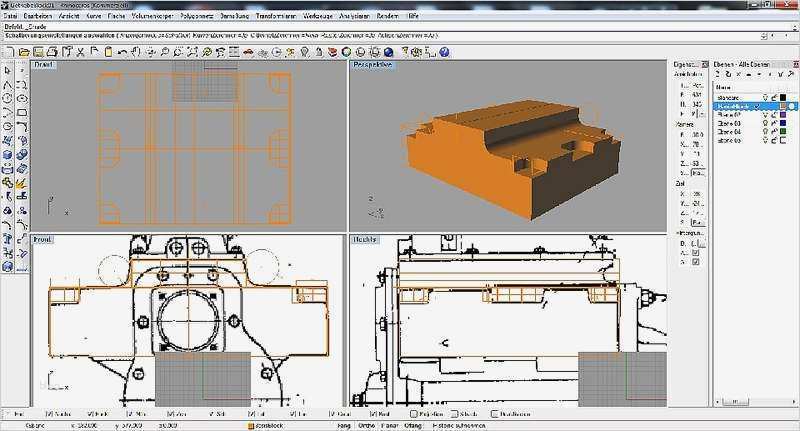Open the Front viewport title menu
The width and height of the screenshot is (800, 431).
click(43, 240)
